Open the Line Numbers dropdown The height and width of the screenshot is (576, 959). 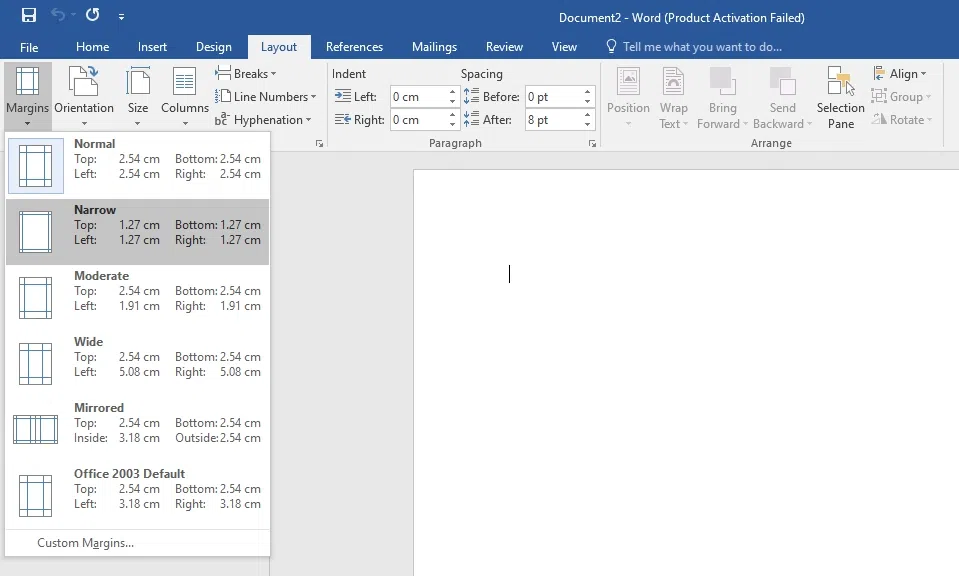tap(266, 96)
